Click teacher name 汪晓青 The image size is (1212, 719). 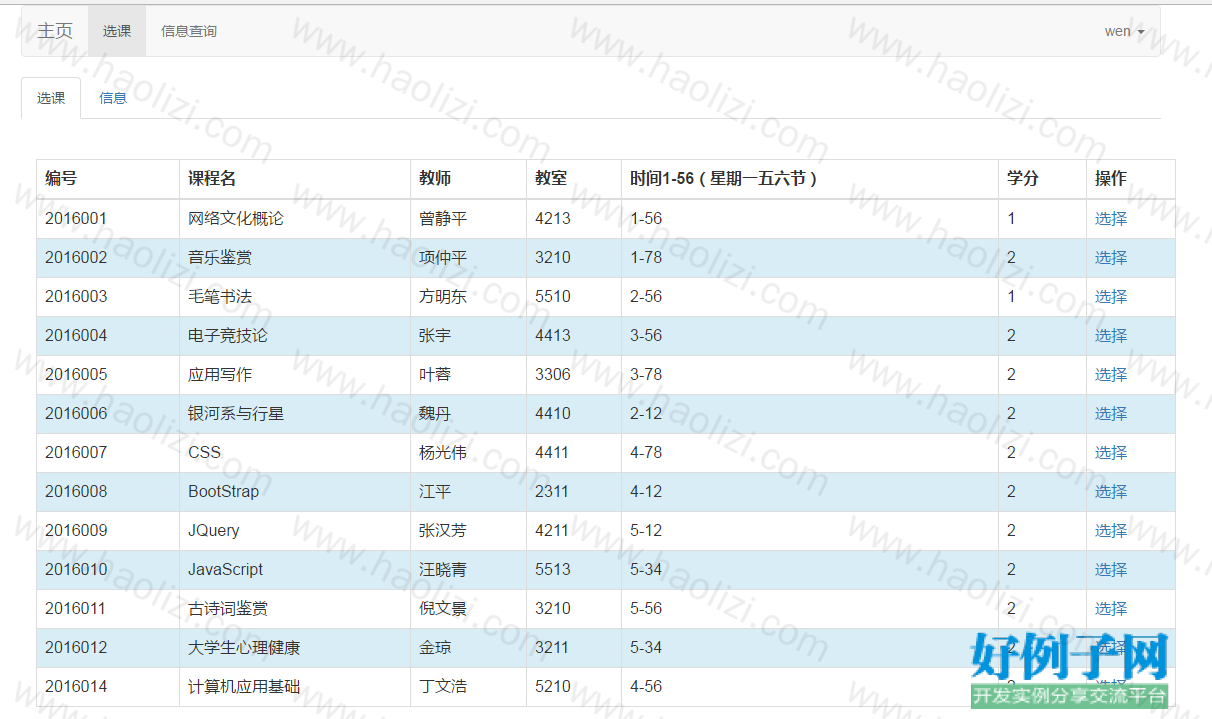[443, 569]
